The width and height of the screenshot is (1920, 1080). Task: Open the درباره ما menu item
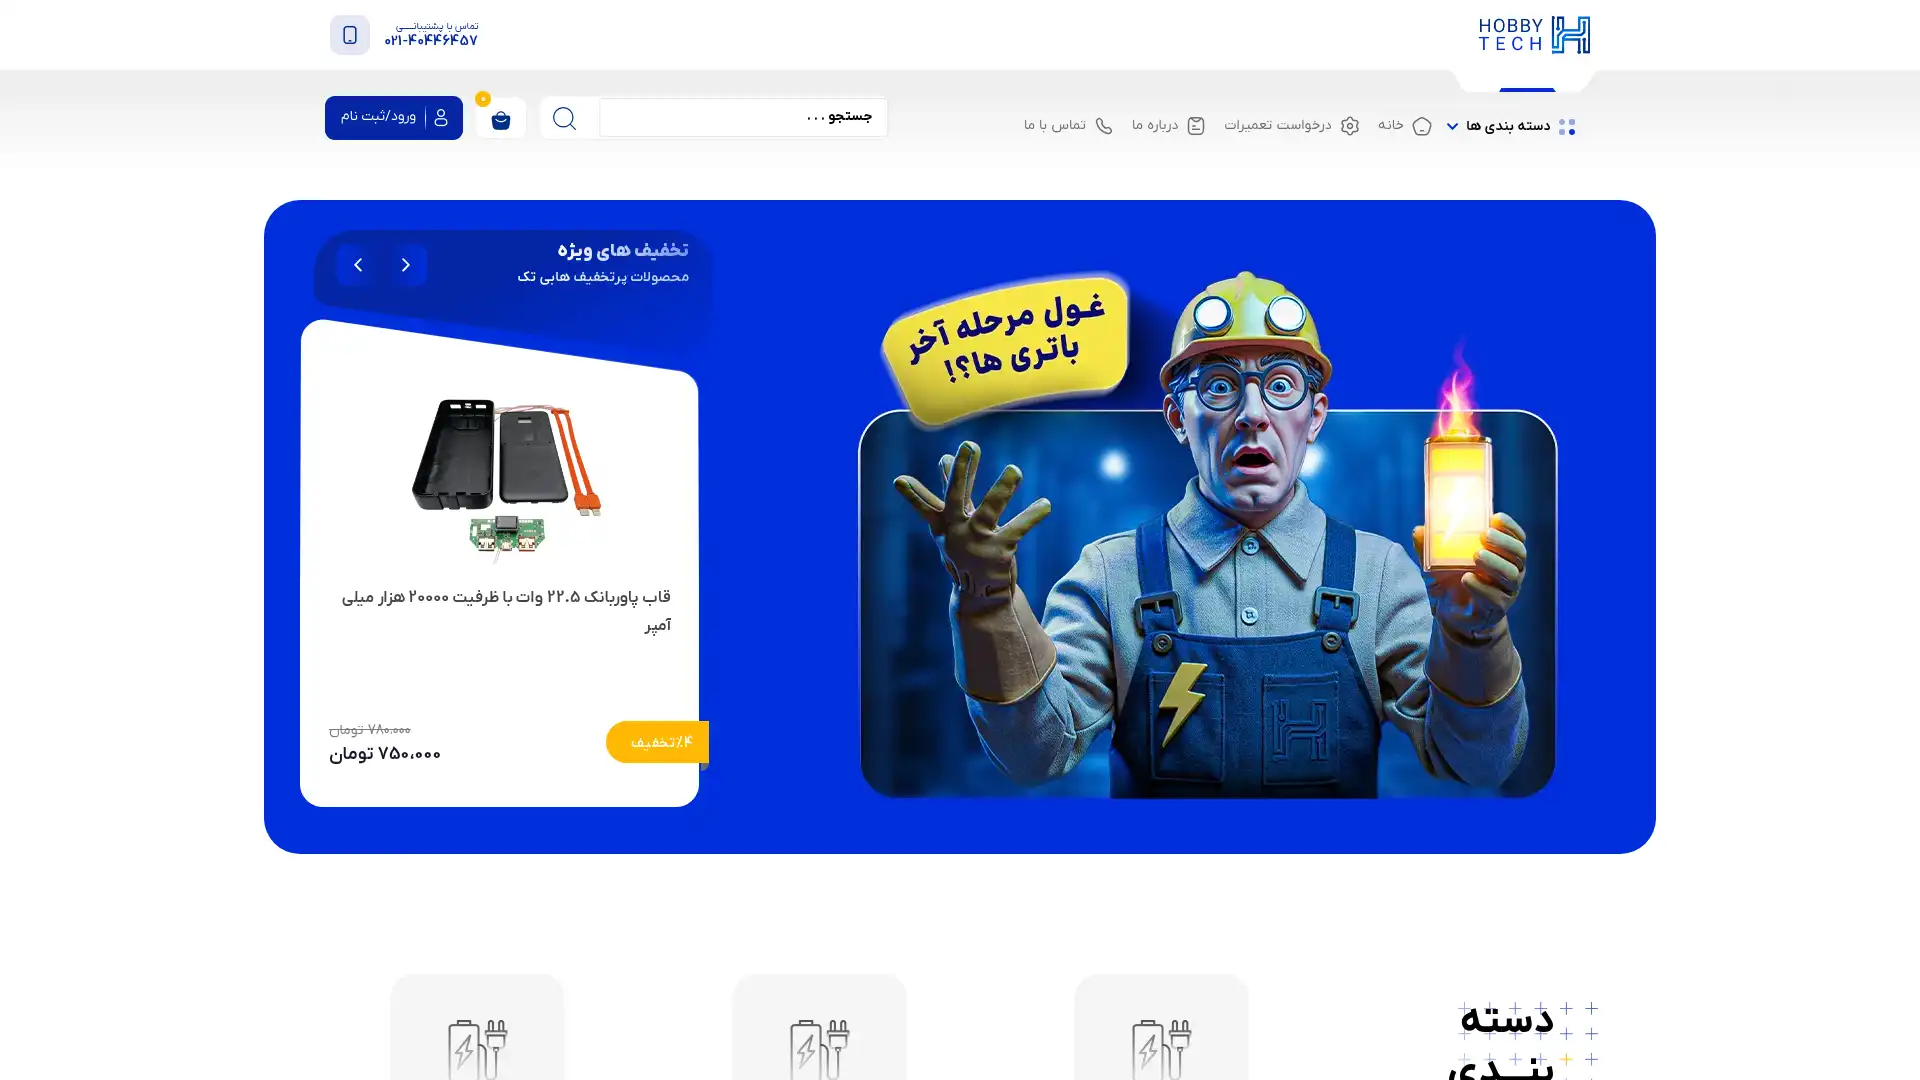[x=1168, y=126]
